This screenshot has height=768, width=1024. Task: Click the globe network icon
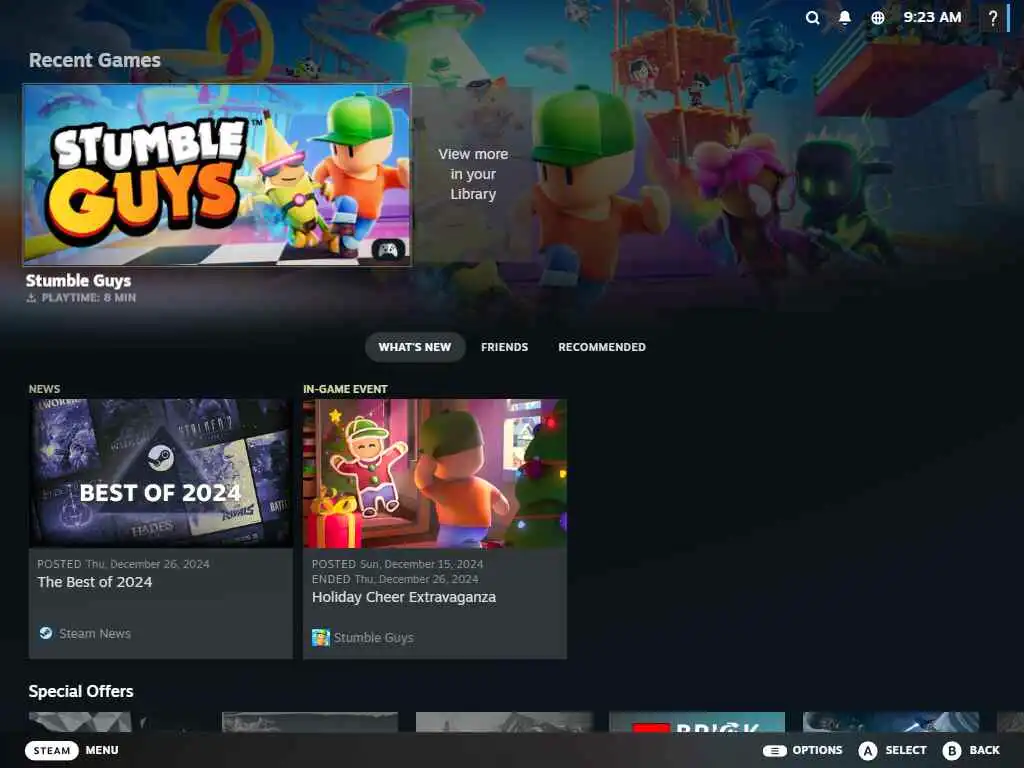pos(878,18)
